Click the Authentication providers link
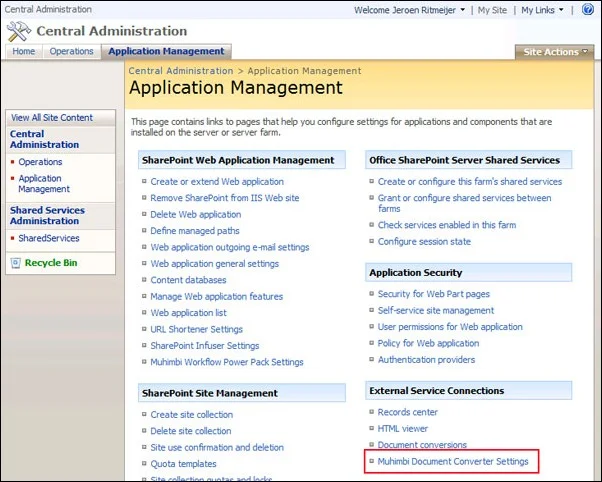 (426, 359)
